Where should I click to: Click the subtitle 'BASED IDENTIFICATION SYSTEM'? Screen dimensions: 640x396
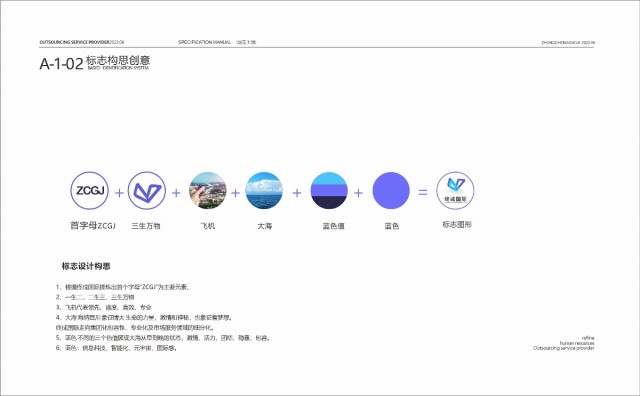[118, 68]
